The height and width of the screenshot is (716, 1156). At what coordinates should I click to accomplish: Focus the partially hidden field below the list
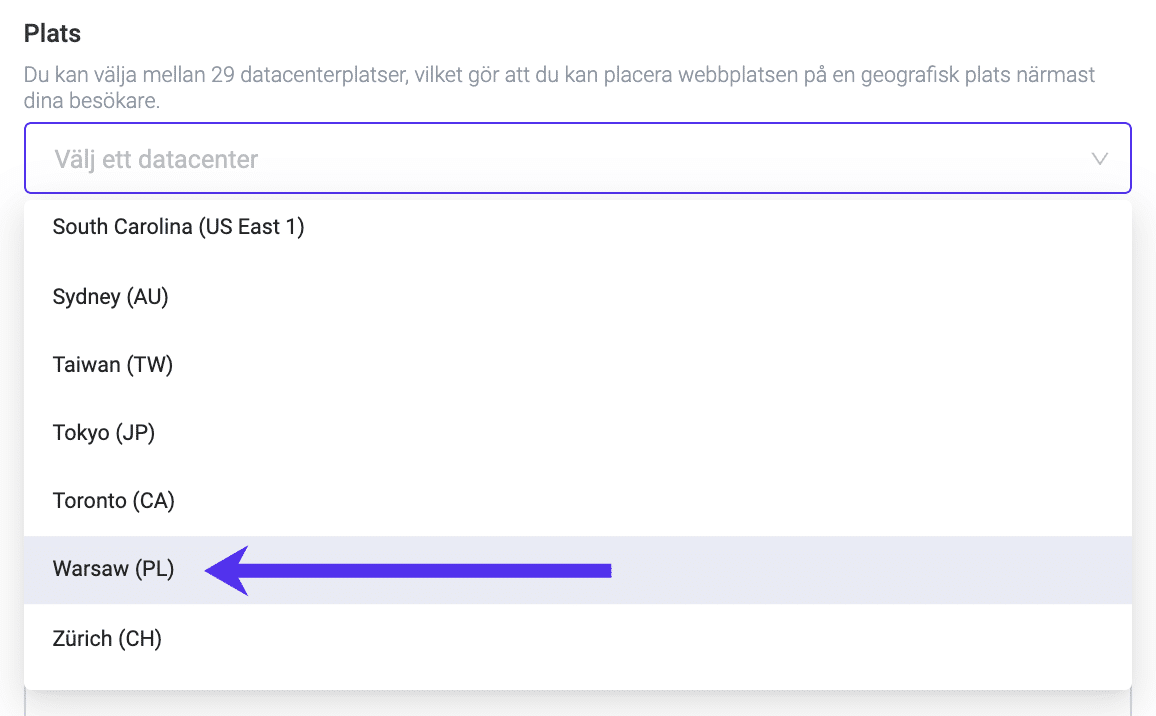point(577,704)
